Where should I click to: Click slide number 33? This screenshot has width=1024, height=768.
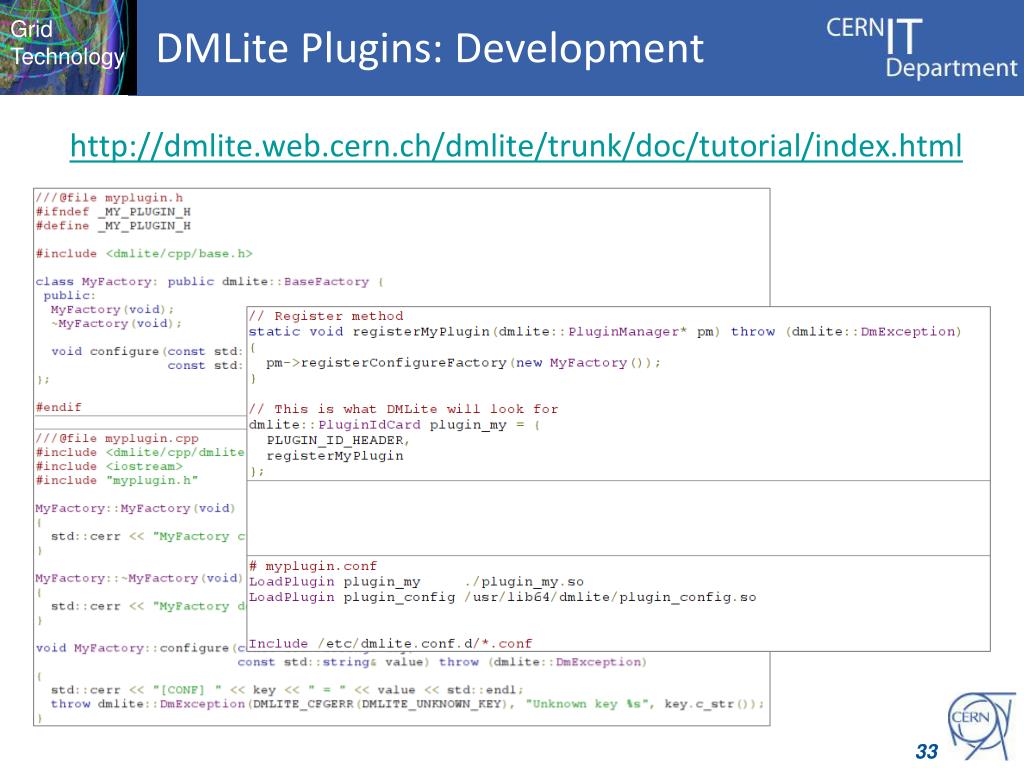[927, 752]
